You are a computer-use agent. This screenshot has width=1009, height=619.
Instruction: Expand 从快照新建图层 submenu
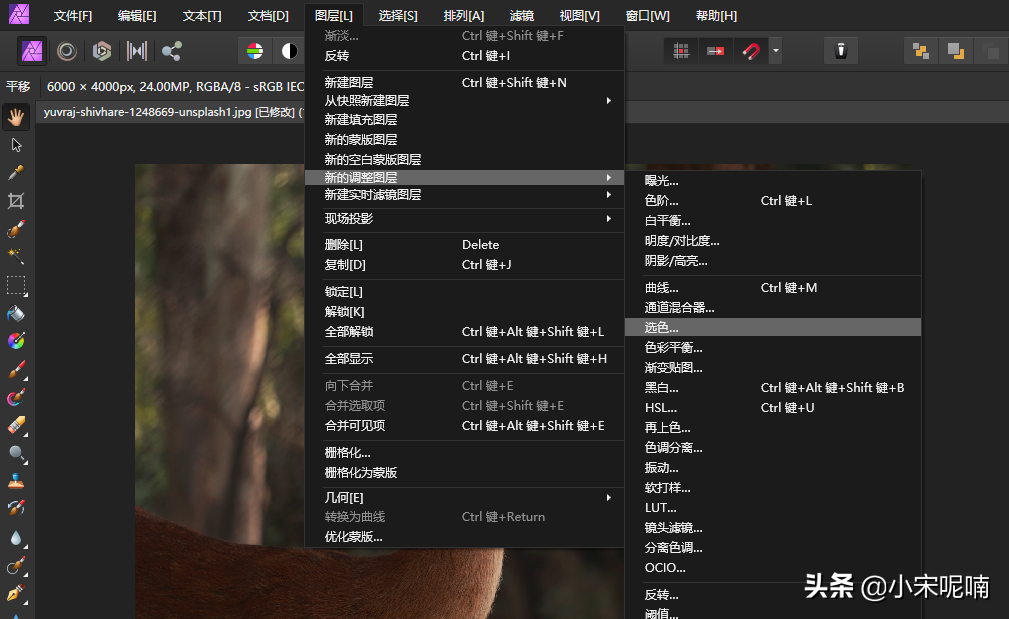click(464, 100)
